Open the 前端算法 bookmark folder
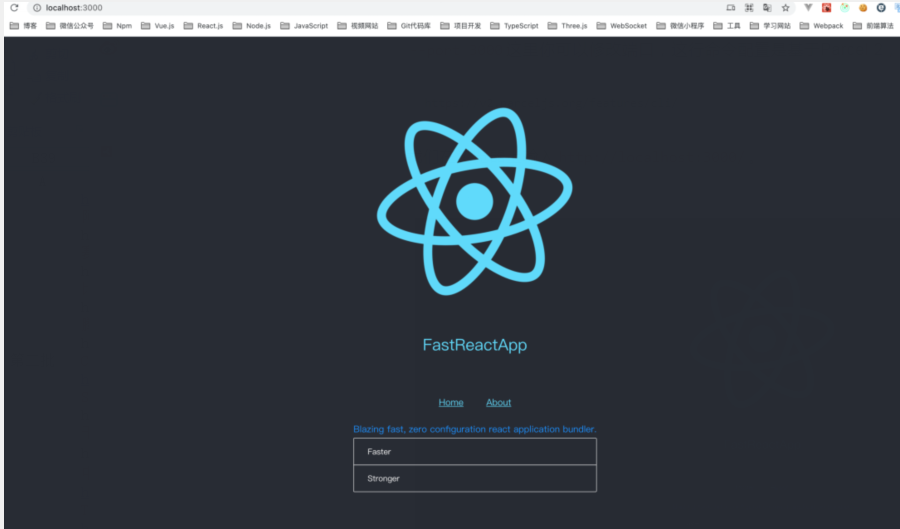 click(873, 26)
